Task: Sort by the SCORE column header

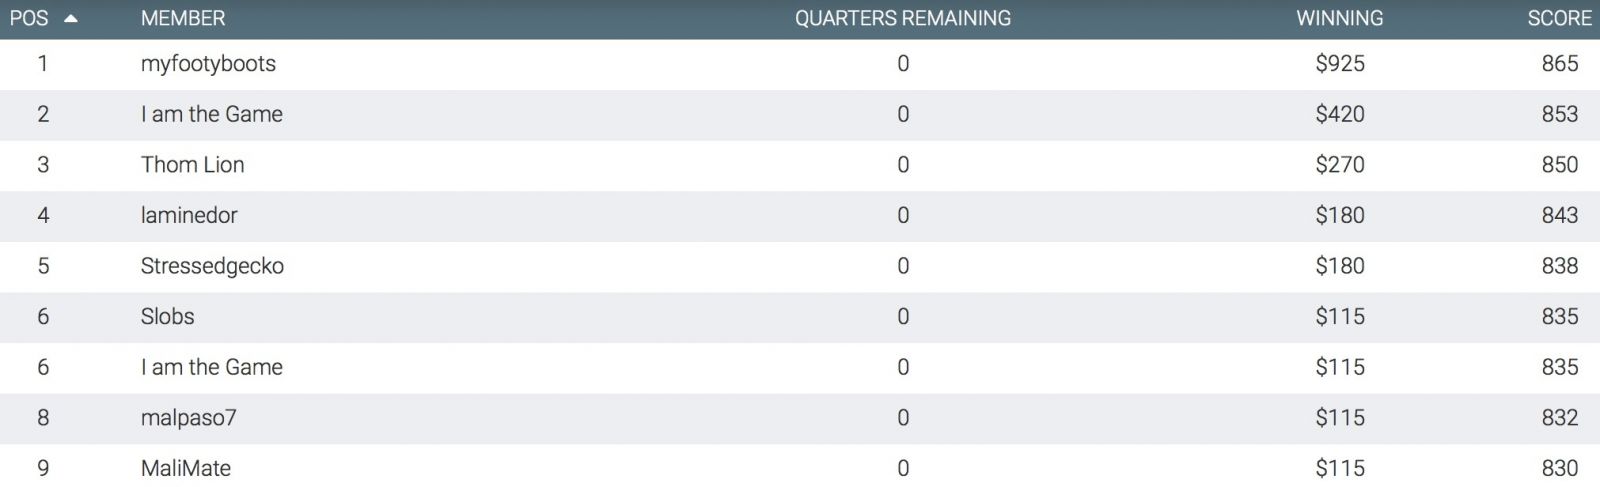Action: pos(1559,18)
